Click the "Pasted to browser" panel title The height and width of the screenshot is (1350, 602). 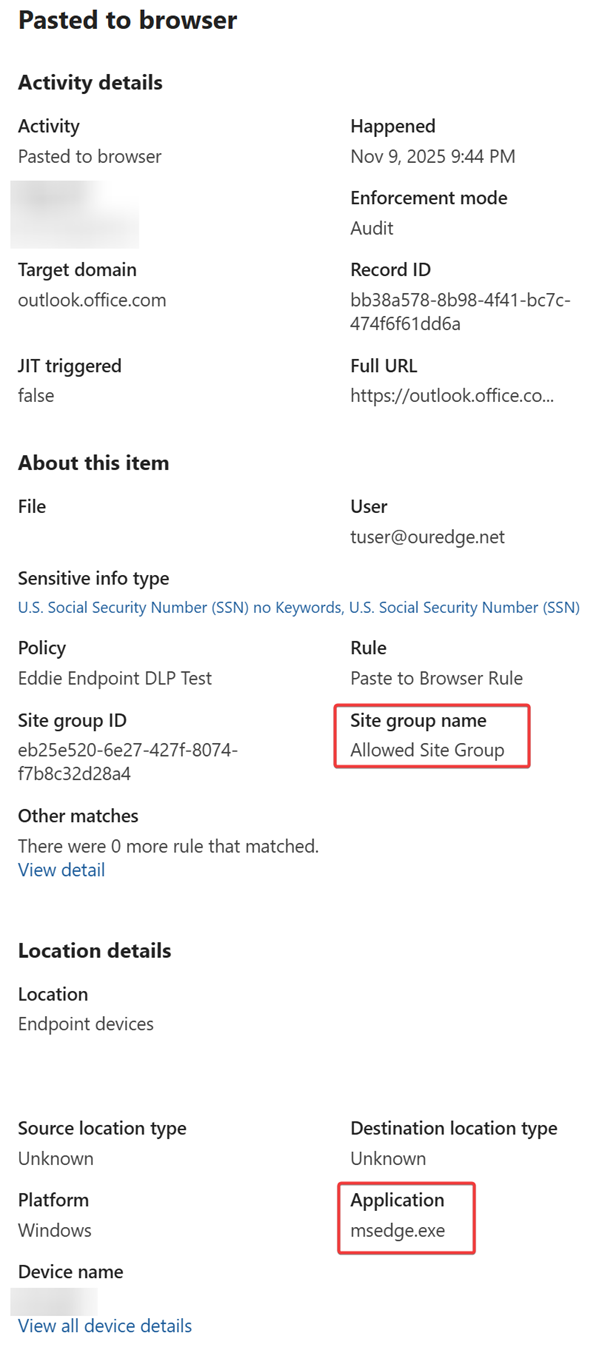pyautogui.click(x=127, y=20)
